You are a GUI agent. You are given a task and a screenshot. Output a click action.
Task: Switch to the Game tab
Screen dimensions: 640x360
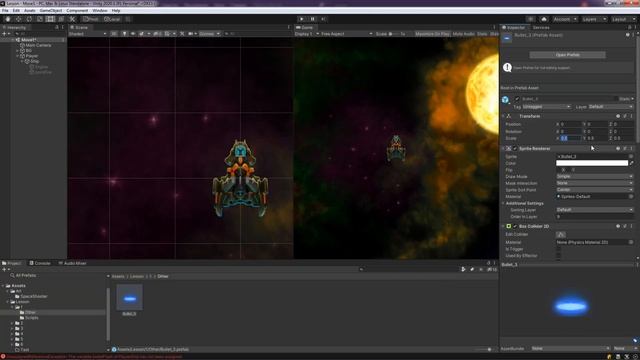pyautogui.click(x=304, y=28)
